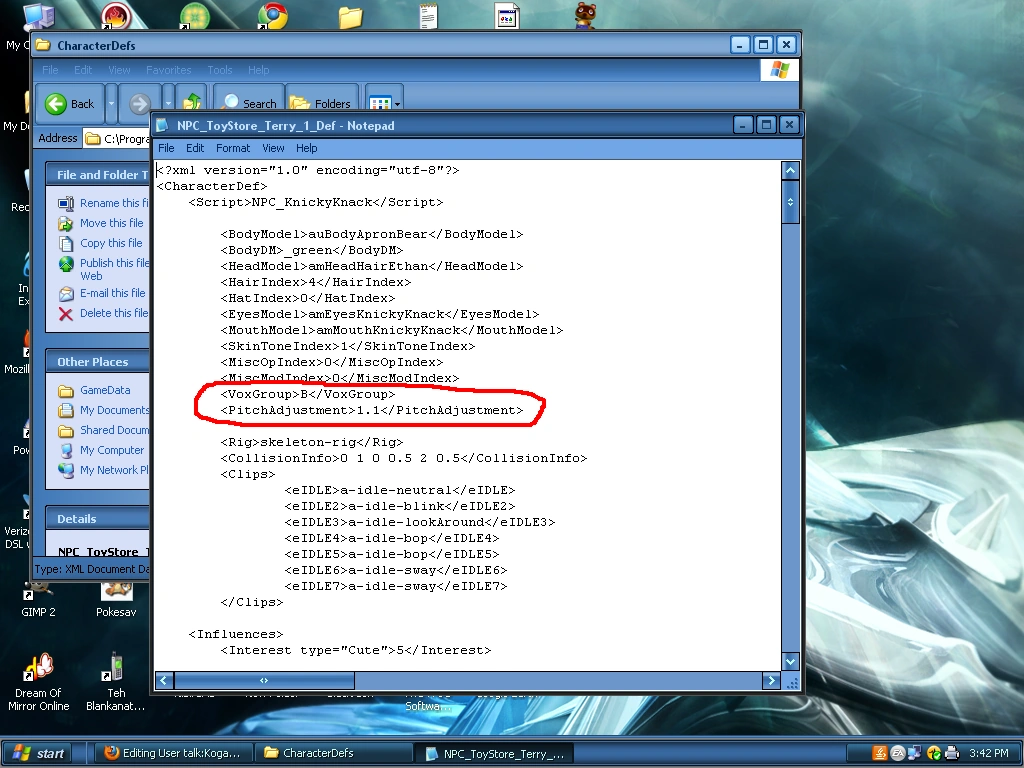Open the Windows Start button
Viewport: 1024px width, 768px height.
coord(37,753)
